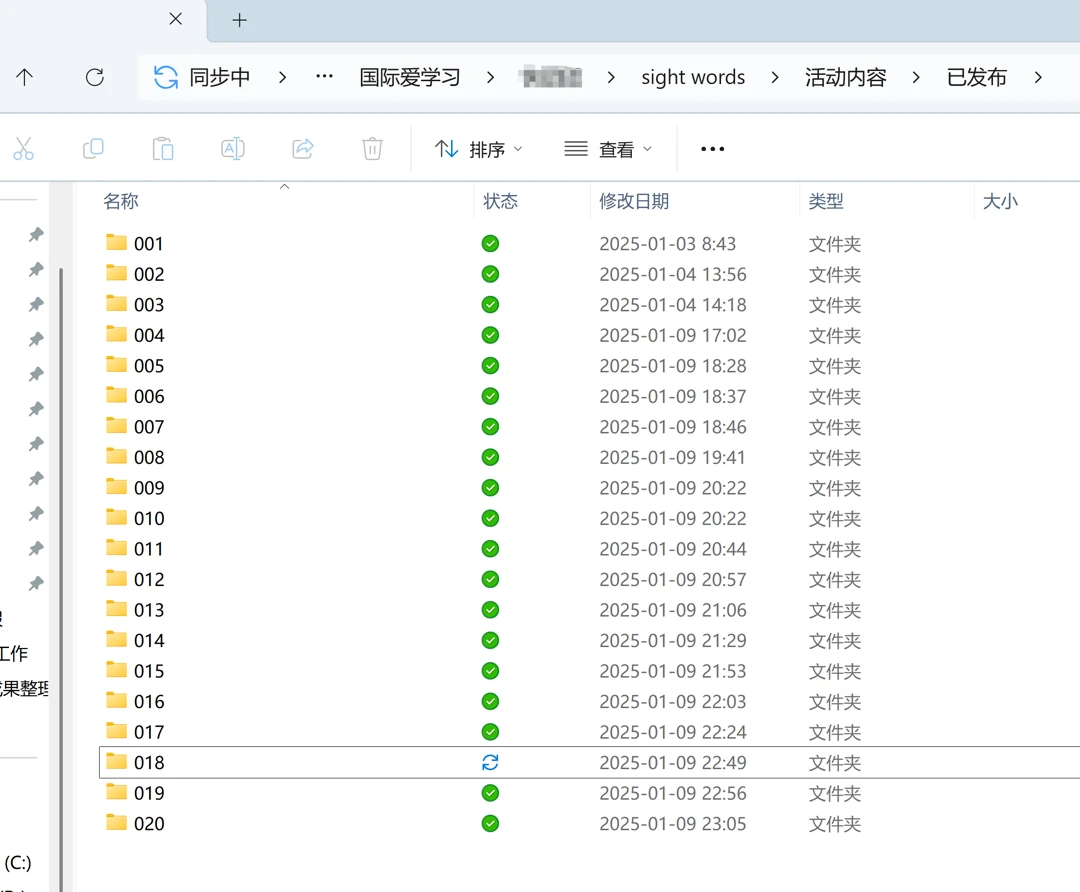This screenshot has width=1080, height=892.
Task: Expand chevron after 活动内容 breadcrumb
Action: [x=916, y=77]
